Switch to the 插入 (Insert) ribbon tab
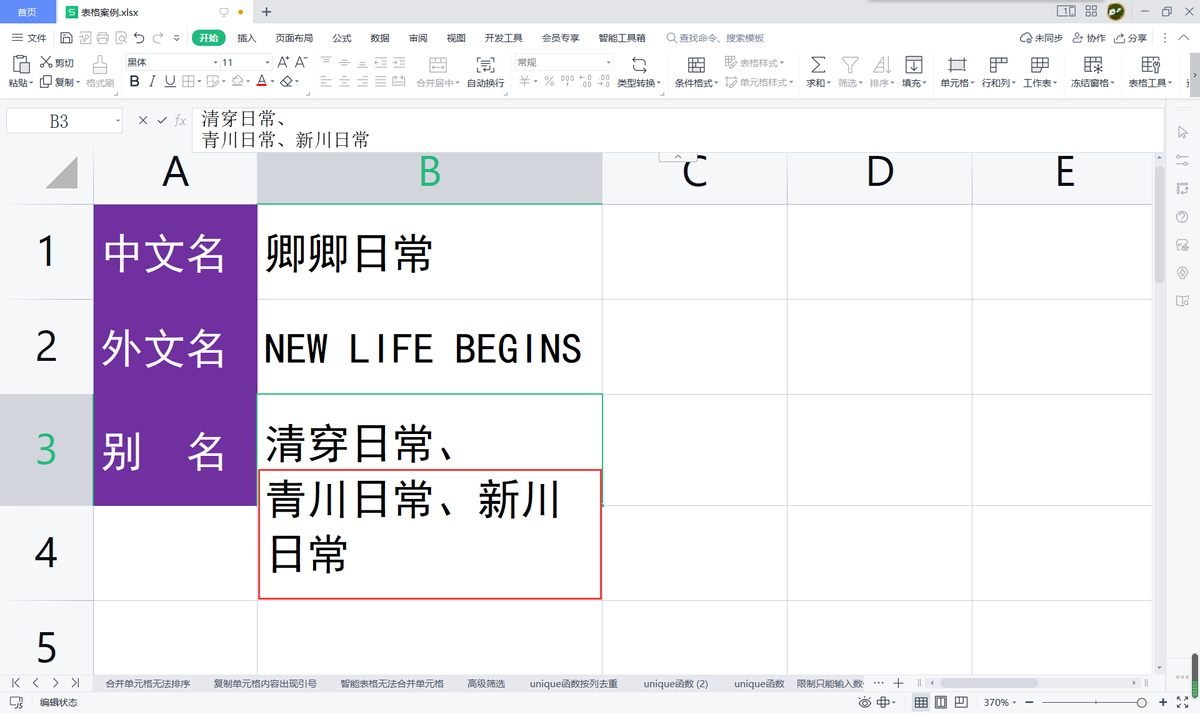 click(x=247, y=38)
